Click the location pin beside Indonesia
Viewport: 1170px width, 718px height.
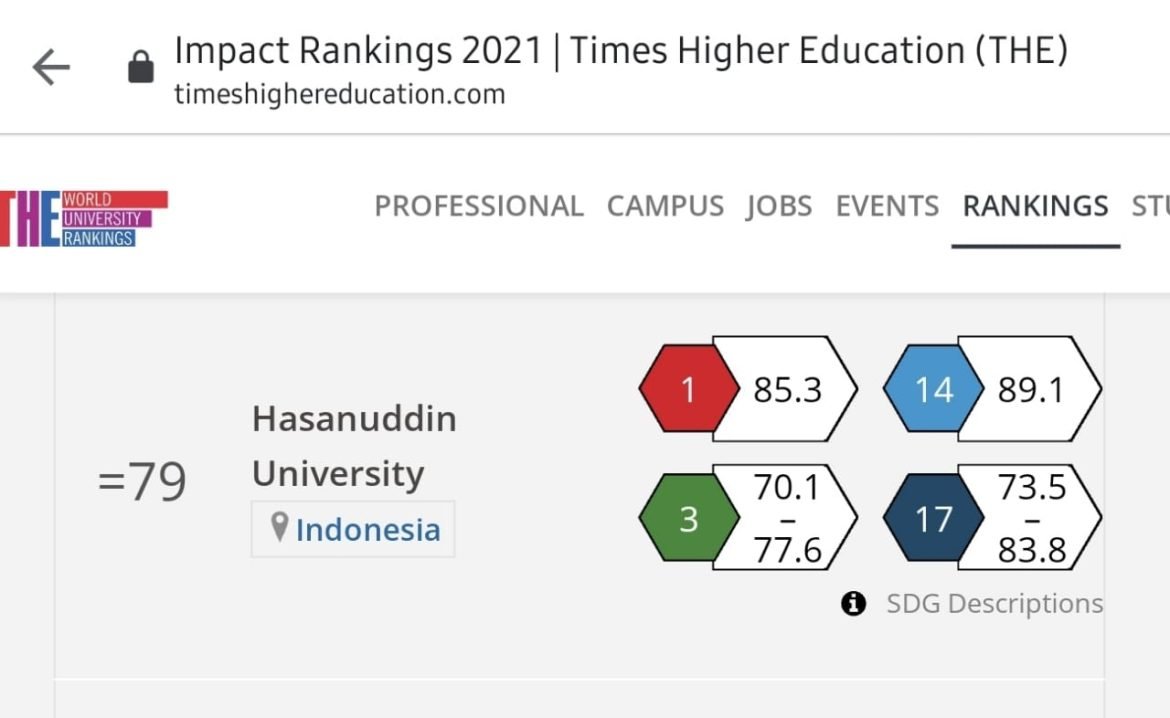coord(280,527)
